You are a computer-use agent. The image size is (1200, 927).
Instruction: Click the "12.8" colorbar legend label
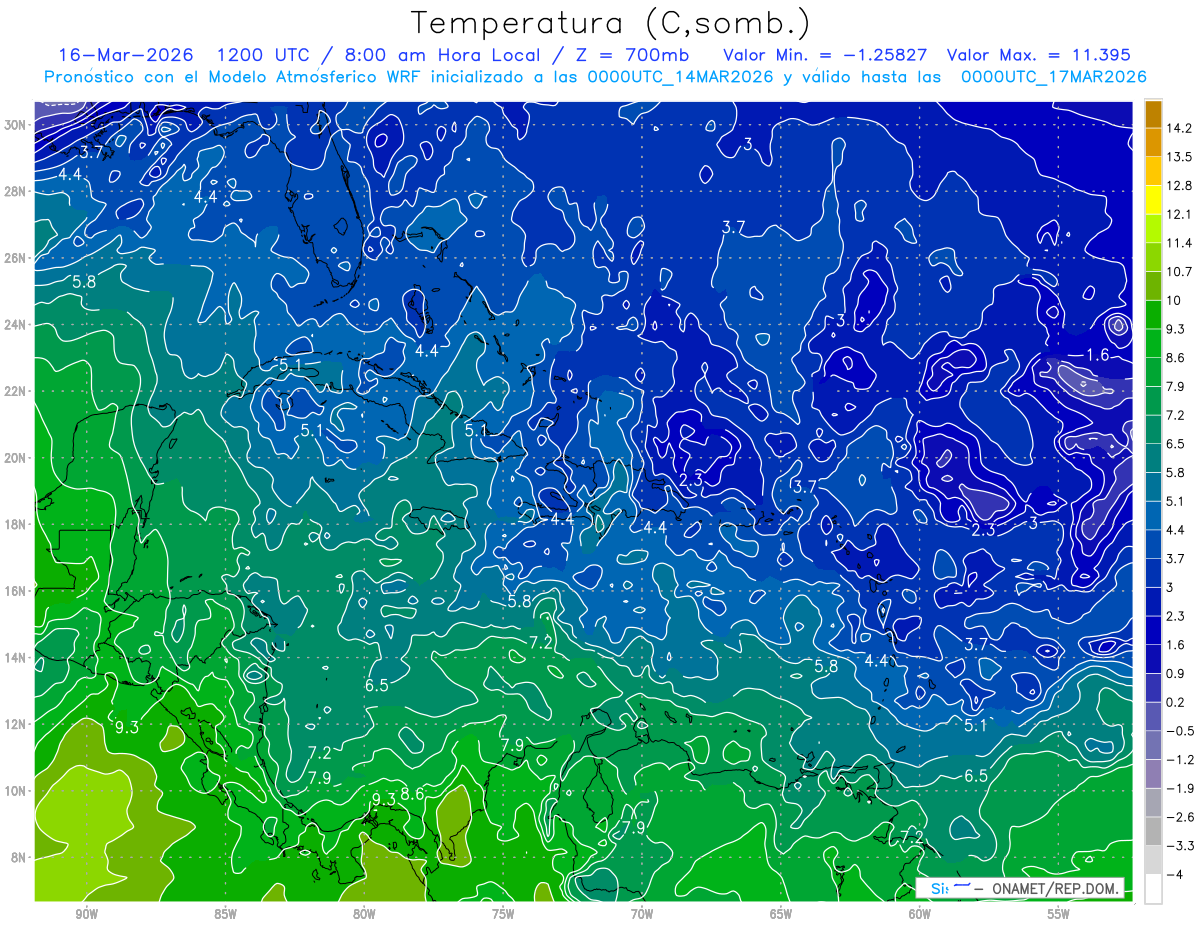[x=1180, y=186]
